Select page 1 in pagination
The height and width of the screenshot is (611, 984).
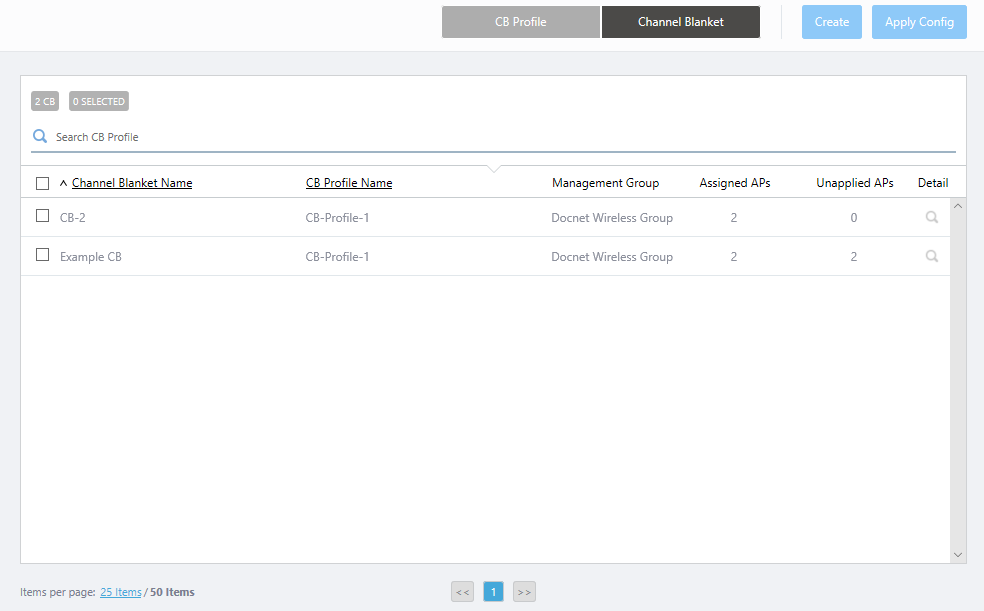(493, 592)
